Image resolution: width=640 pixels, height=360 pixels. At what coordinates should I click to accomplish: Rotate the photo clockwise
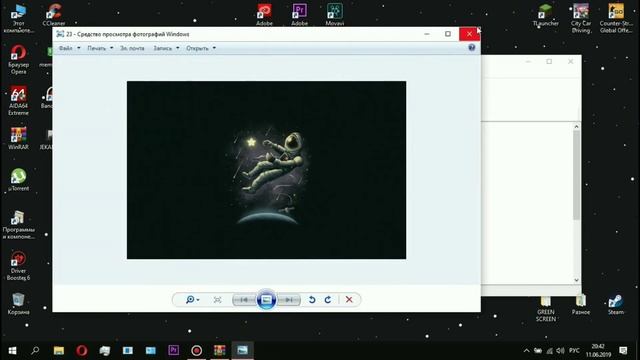328,300
